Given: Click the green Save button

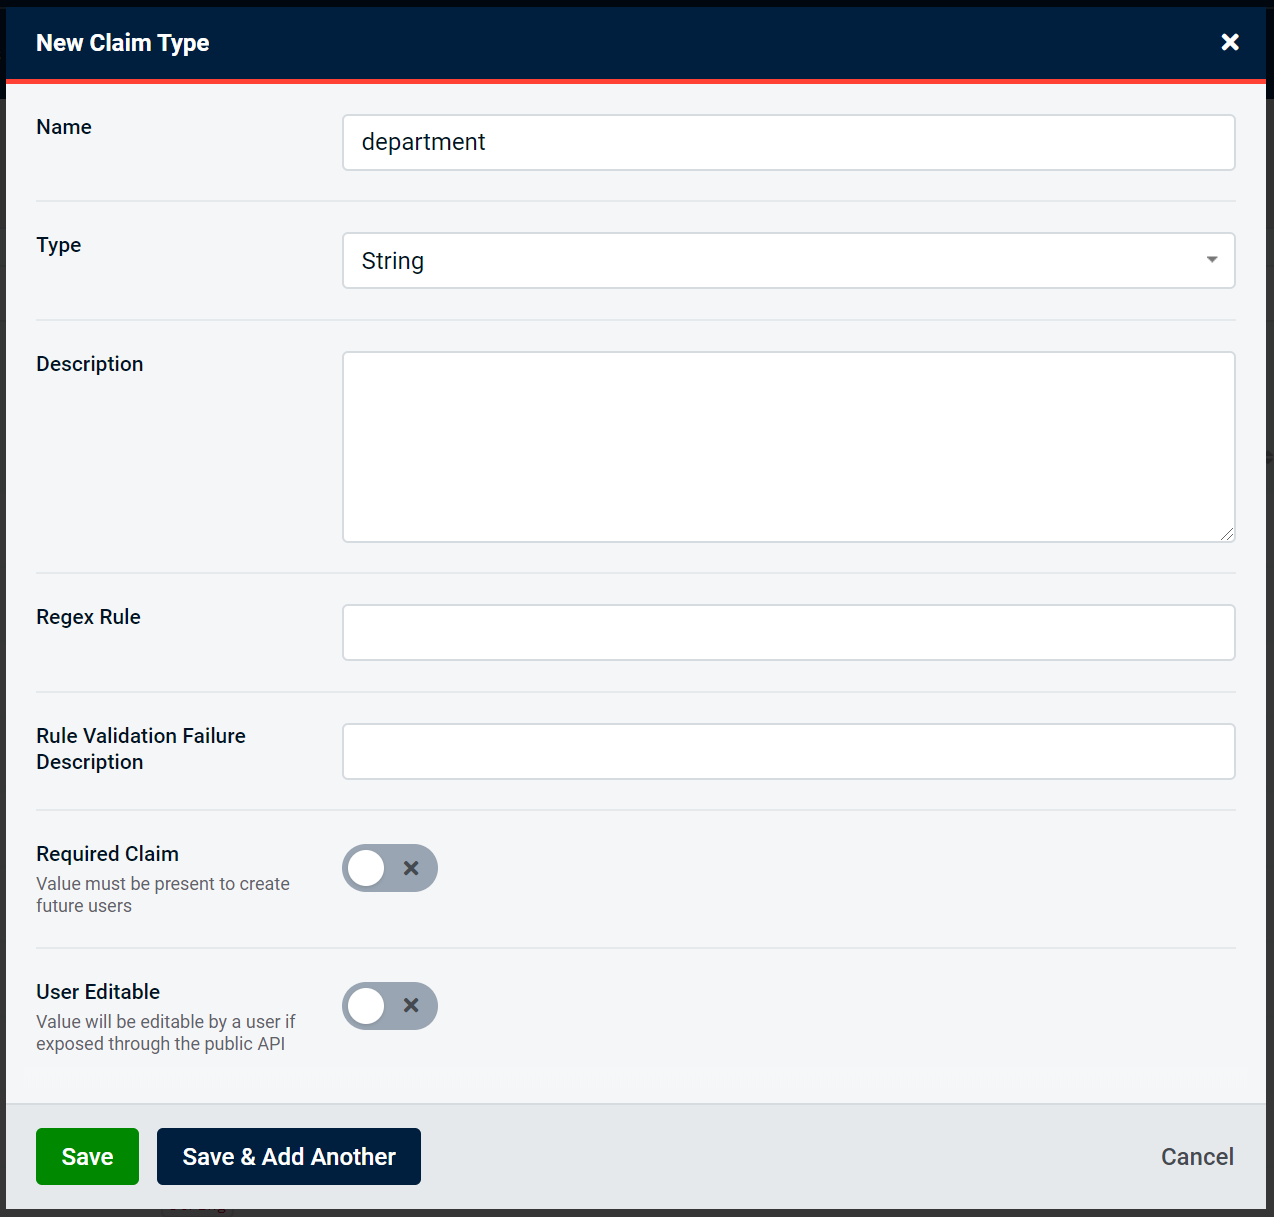Looking at the screenshot, I should (87, 1156).
